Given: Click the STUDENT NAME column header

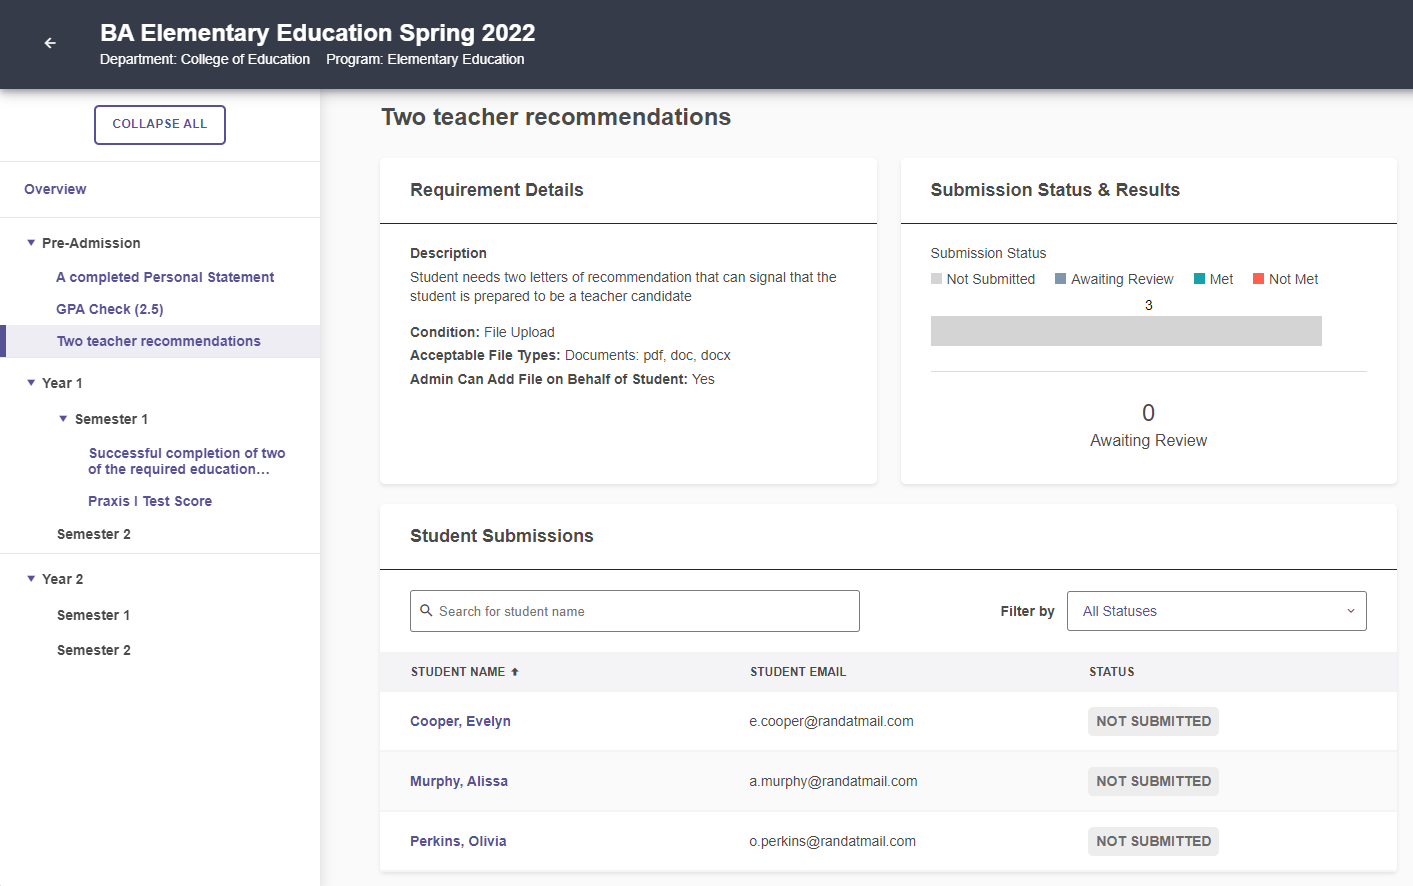Looking at the screenshot, I should pyautogui.click(x=458, y=672).
